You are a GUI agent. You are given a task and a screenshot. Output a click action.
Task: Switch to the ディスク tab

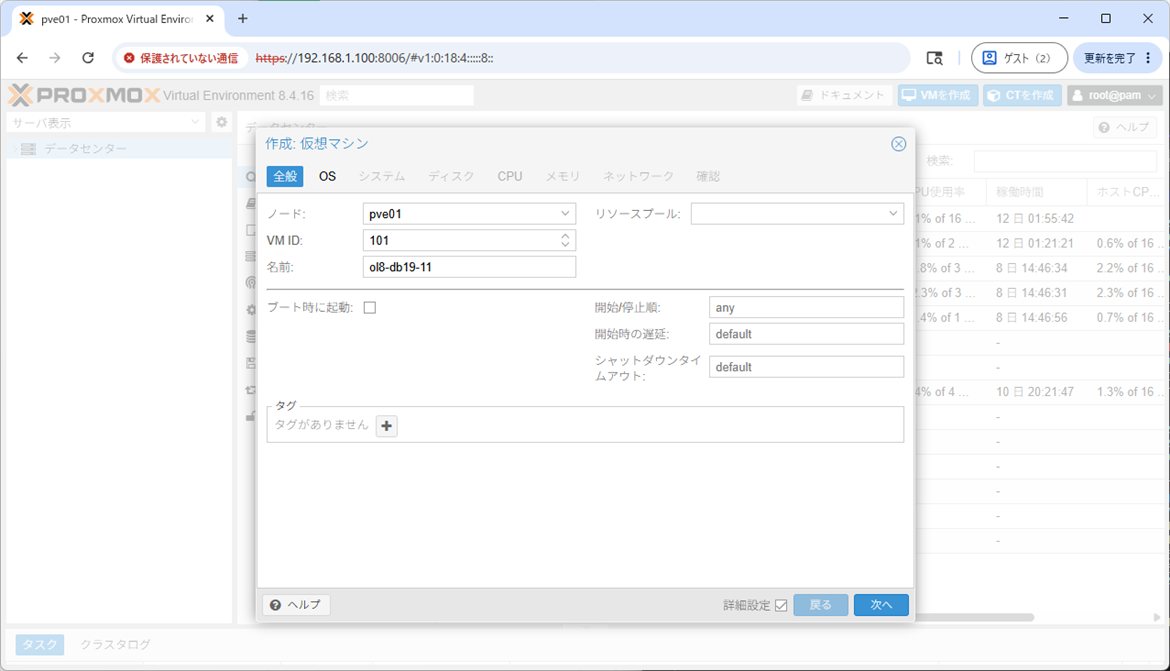click(451, 176)
